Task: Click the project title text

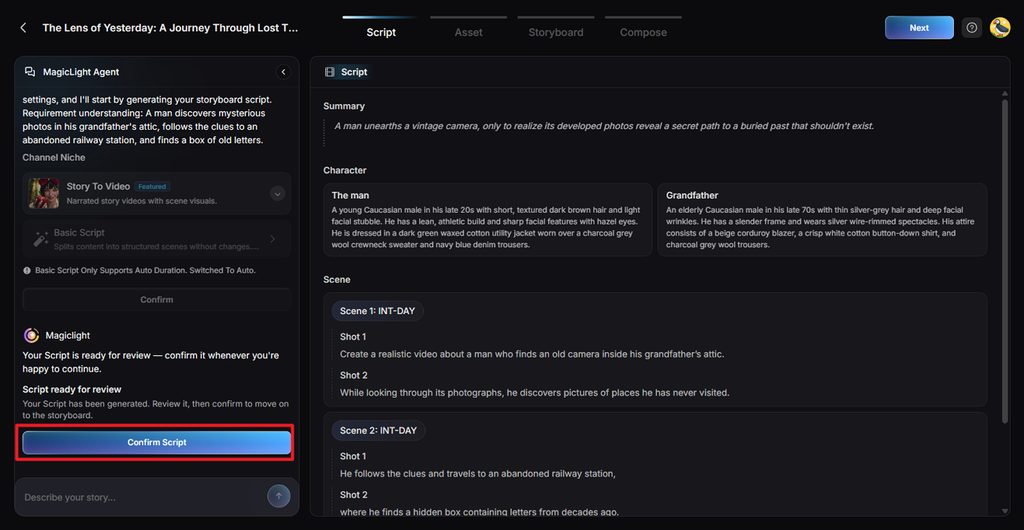Action: pos(170,28)
